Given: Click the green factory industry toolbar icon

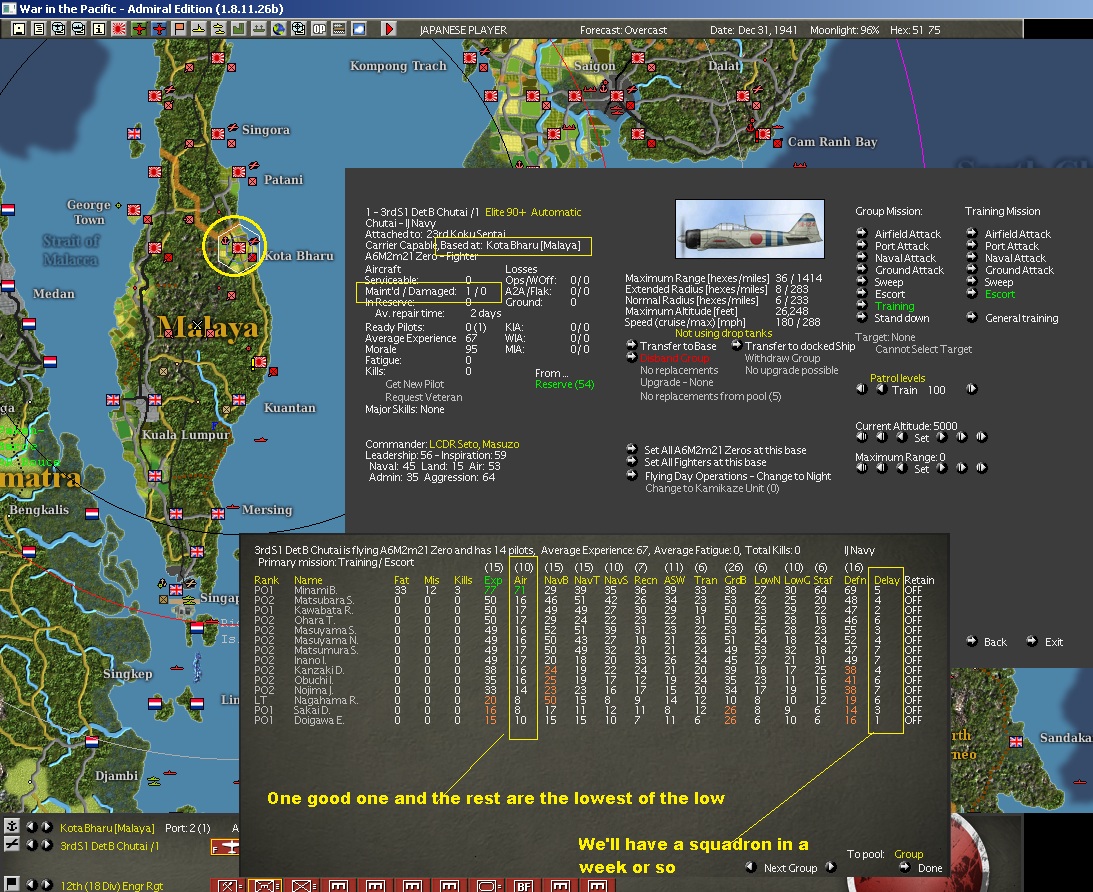Looking at the screenshot, I should click(238, 29).
